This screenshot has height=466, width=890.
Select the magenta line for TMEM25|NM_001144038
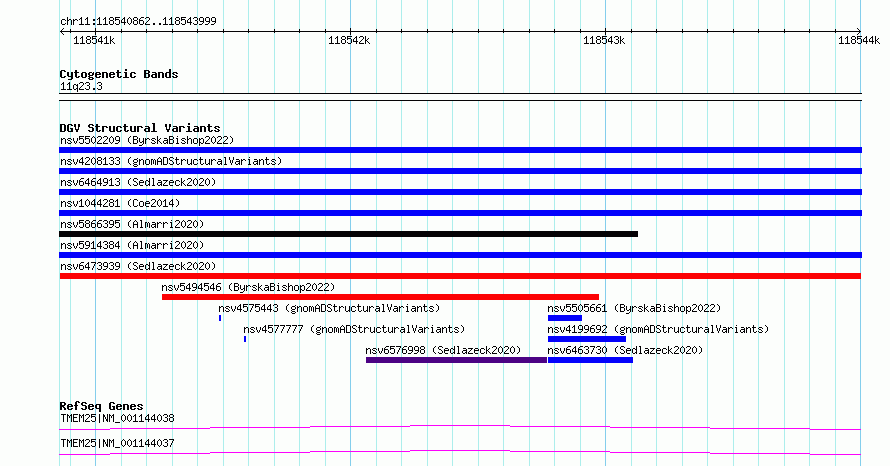point(460,427)
